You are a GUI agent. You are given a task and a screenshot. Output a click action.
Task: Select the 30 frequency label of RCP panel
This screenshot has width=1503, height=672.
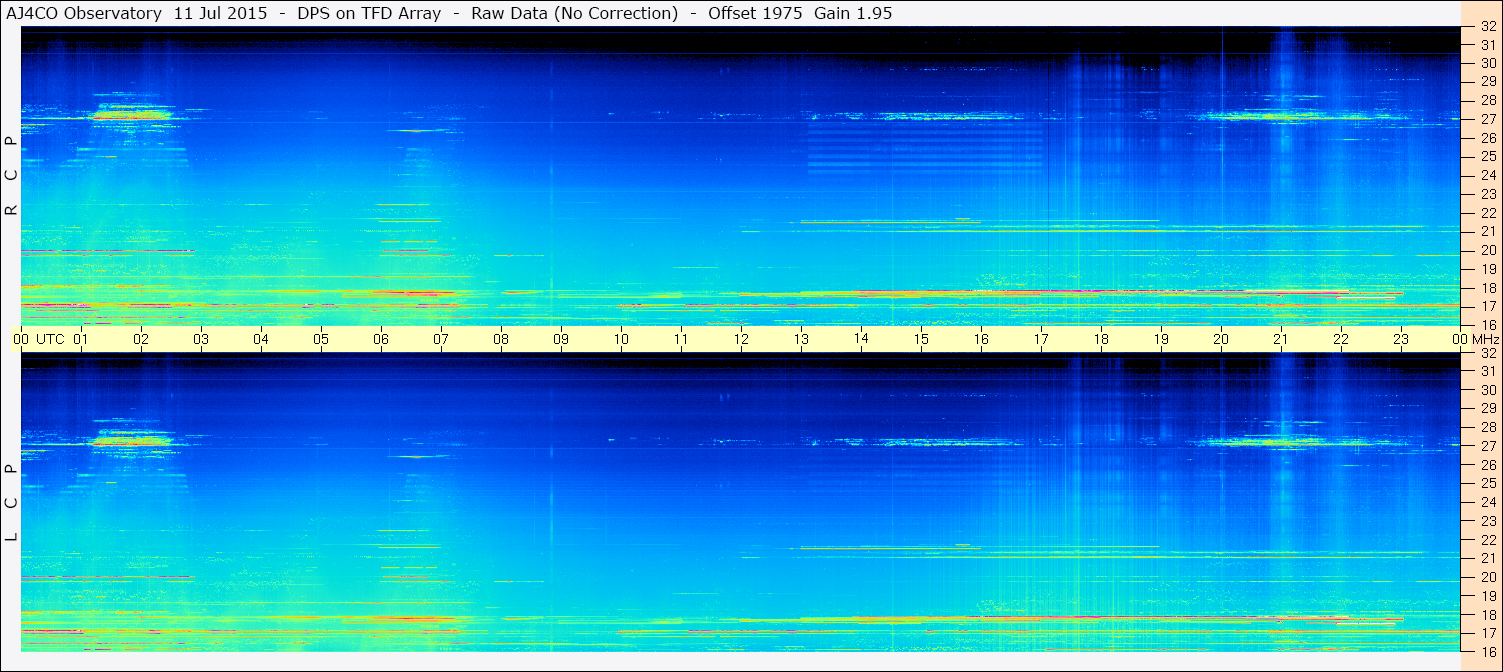[x=1487, y=62]
